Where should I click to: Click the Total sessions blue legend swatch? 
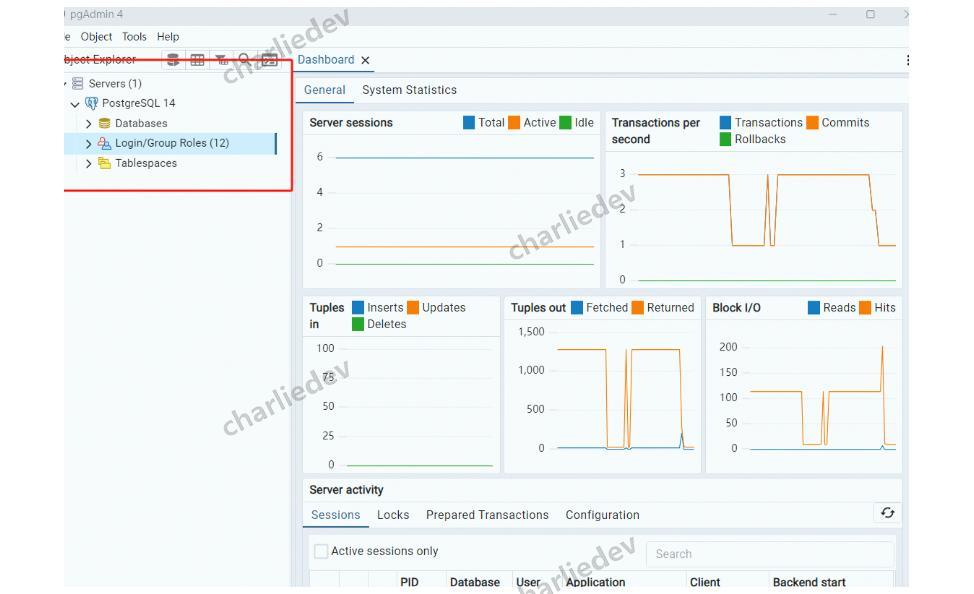click(x=469, y=122)
